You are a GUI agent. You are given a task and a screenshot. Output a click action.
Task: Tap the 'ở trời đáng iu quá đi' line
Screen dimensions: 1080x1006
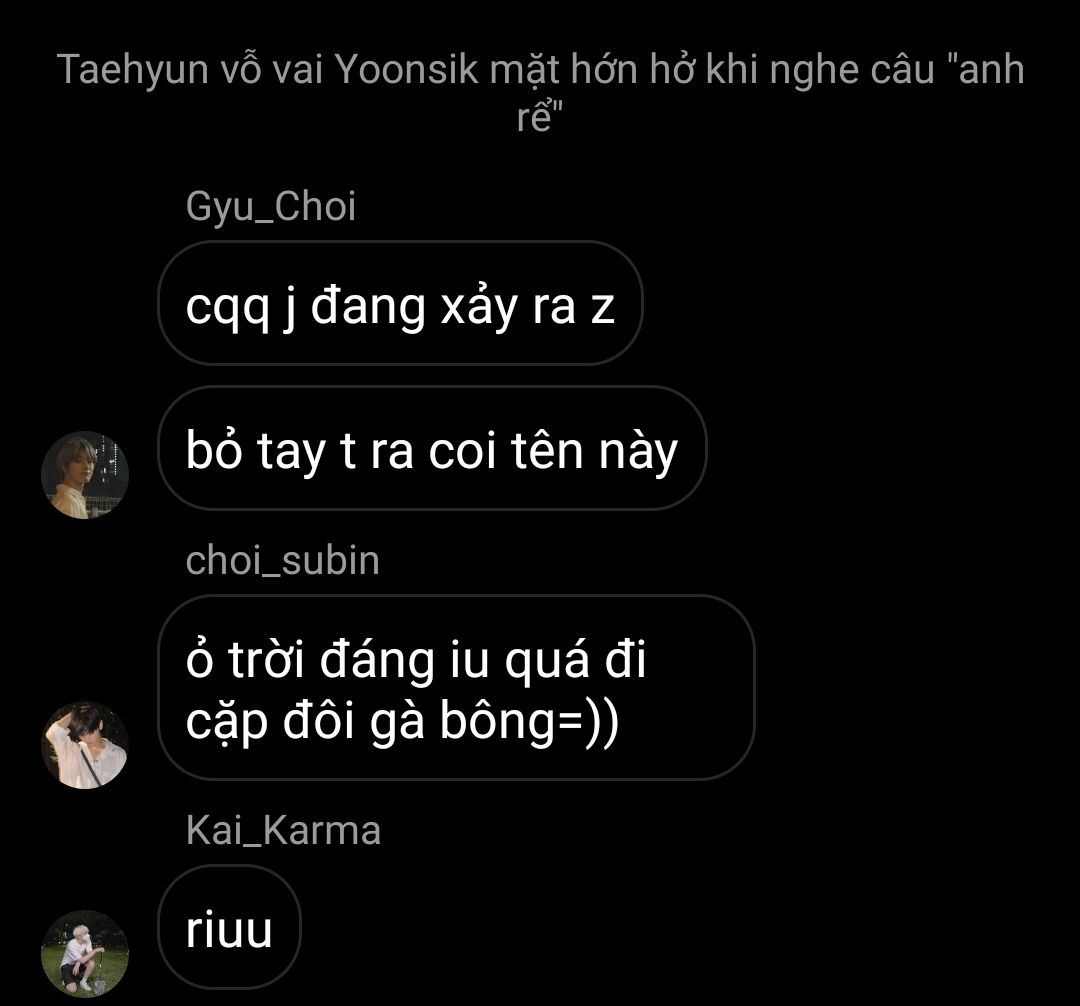[416, 658]
